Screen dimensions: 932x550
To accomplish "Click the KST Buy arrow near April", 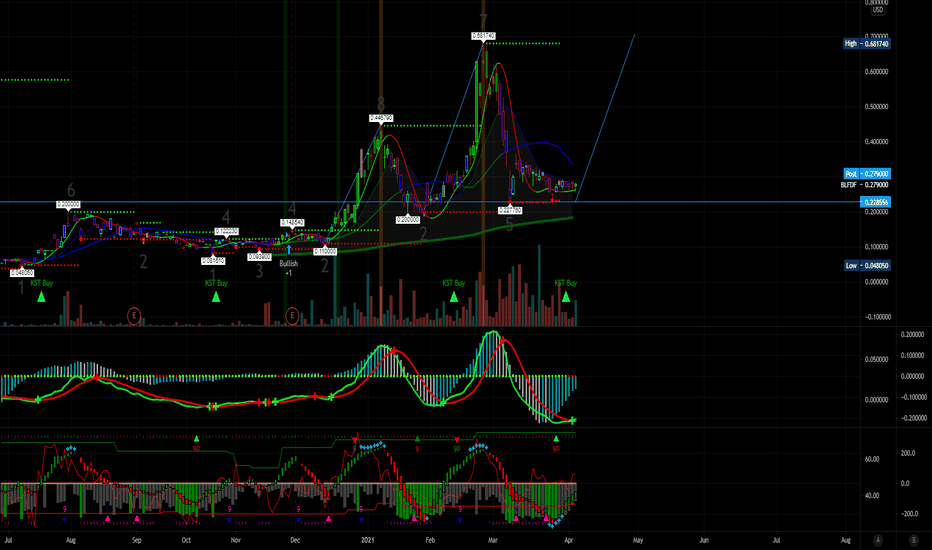I will tap(566, 297).
